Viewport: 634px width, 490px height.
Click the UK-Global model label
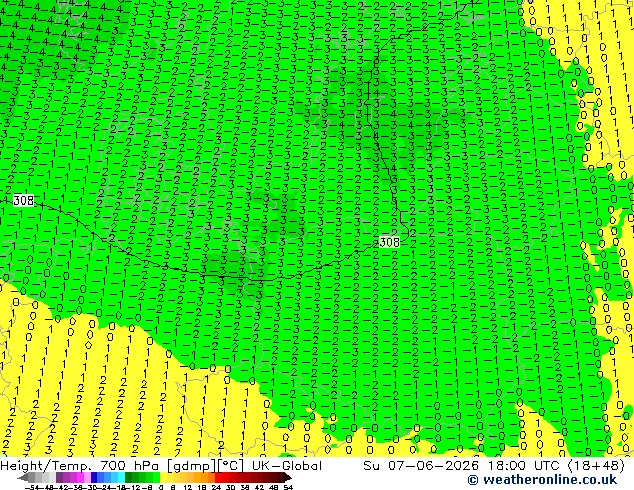[x=287, y=466]
